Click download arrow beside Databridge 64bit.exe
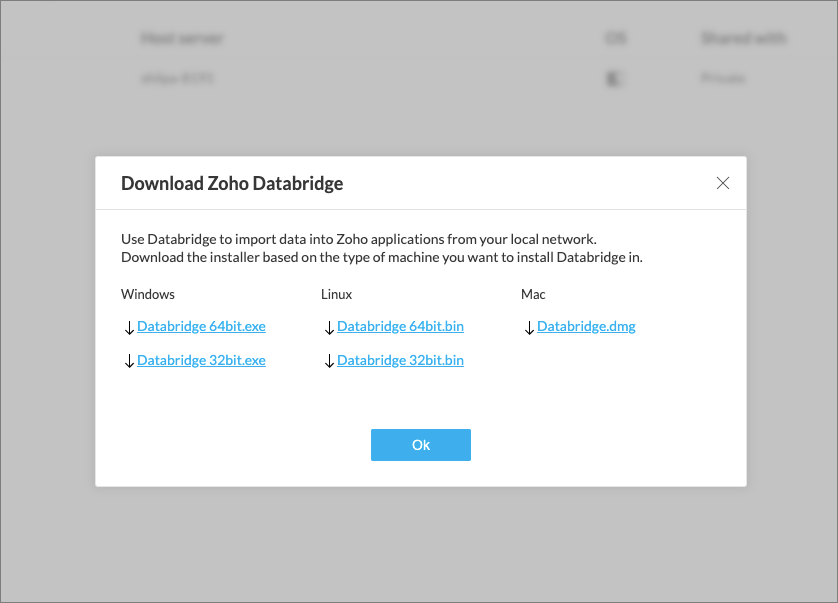Screen dimensions: 838x603 pyautogui.click(x=129, y=328)
